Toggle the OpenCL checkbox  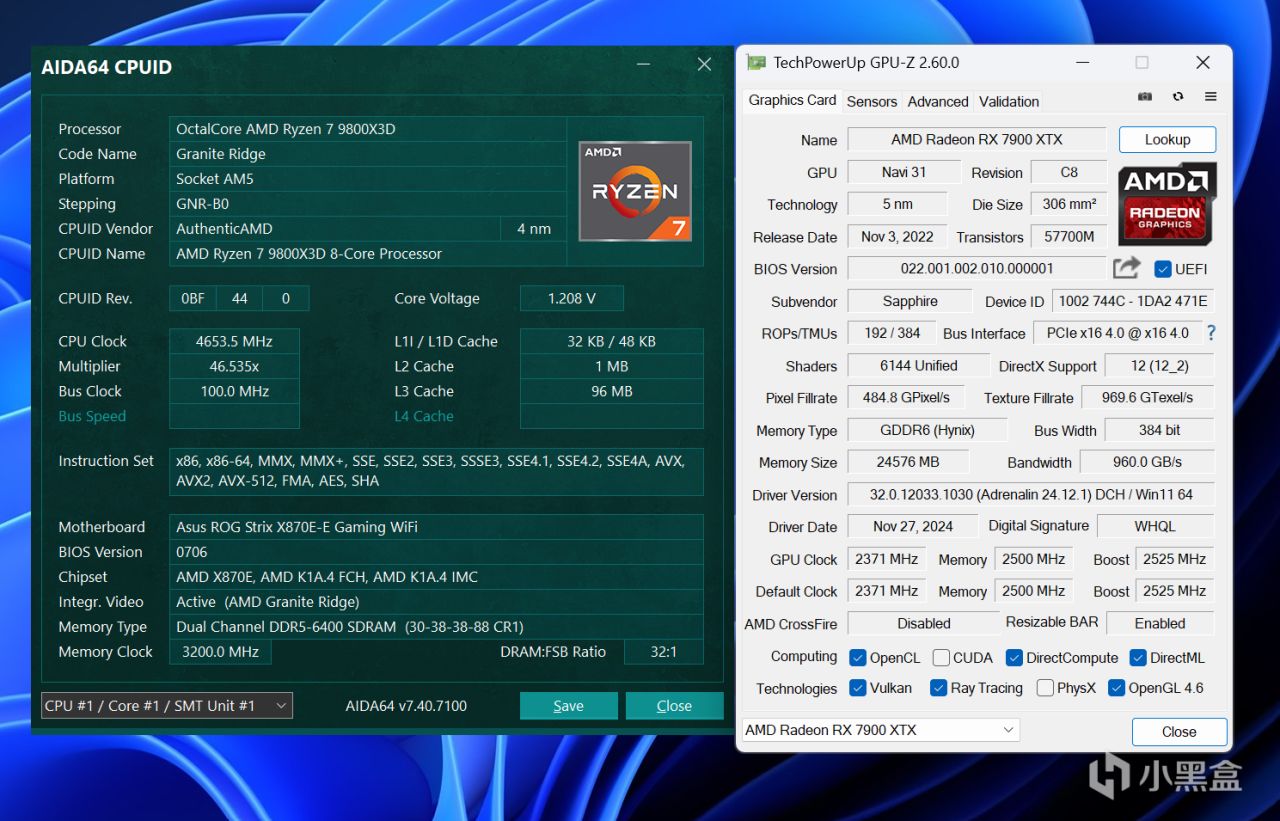(857, 657)
